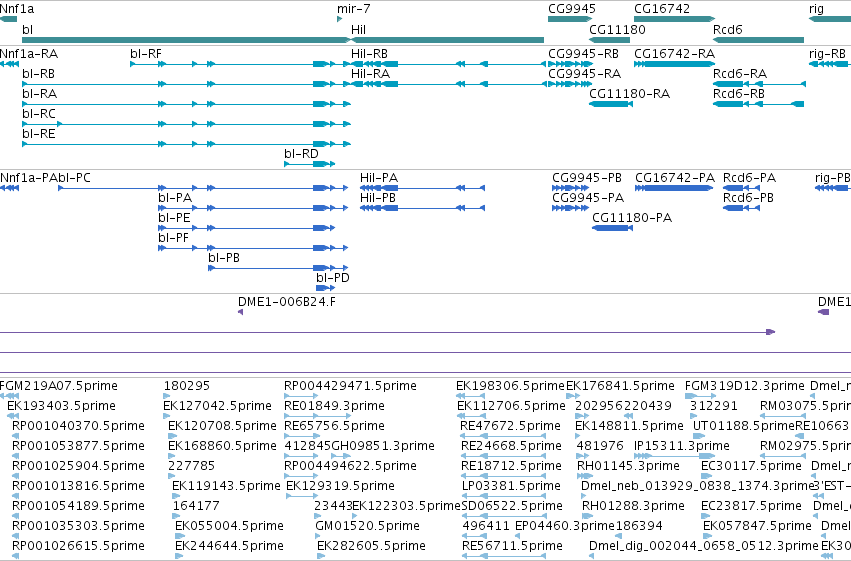
Task: Click the Rcd6-RB transcript label
Action: click(739, 94)
